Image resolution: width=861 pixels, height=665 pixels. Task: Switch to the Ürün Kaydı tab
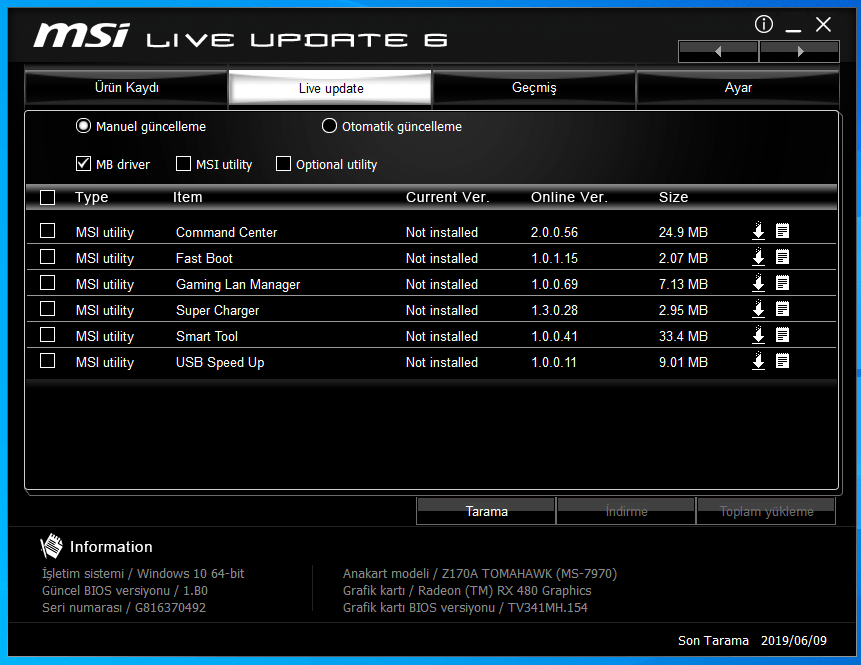pyautogui.click(x=126, y=87)
